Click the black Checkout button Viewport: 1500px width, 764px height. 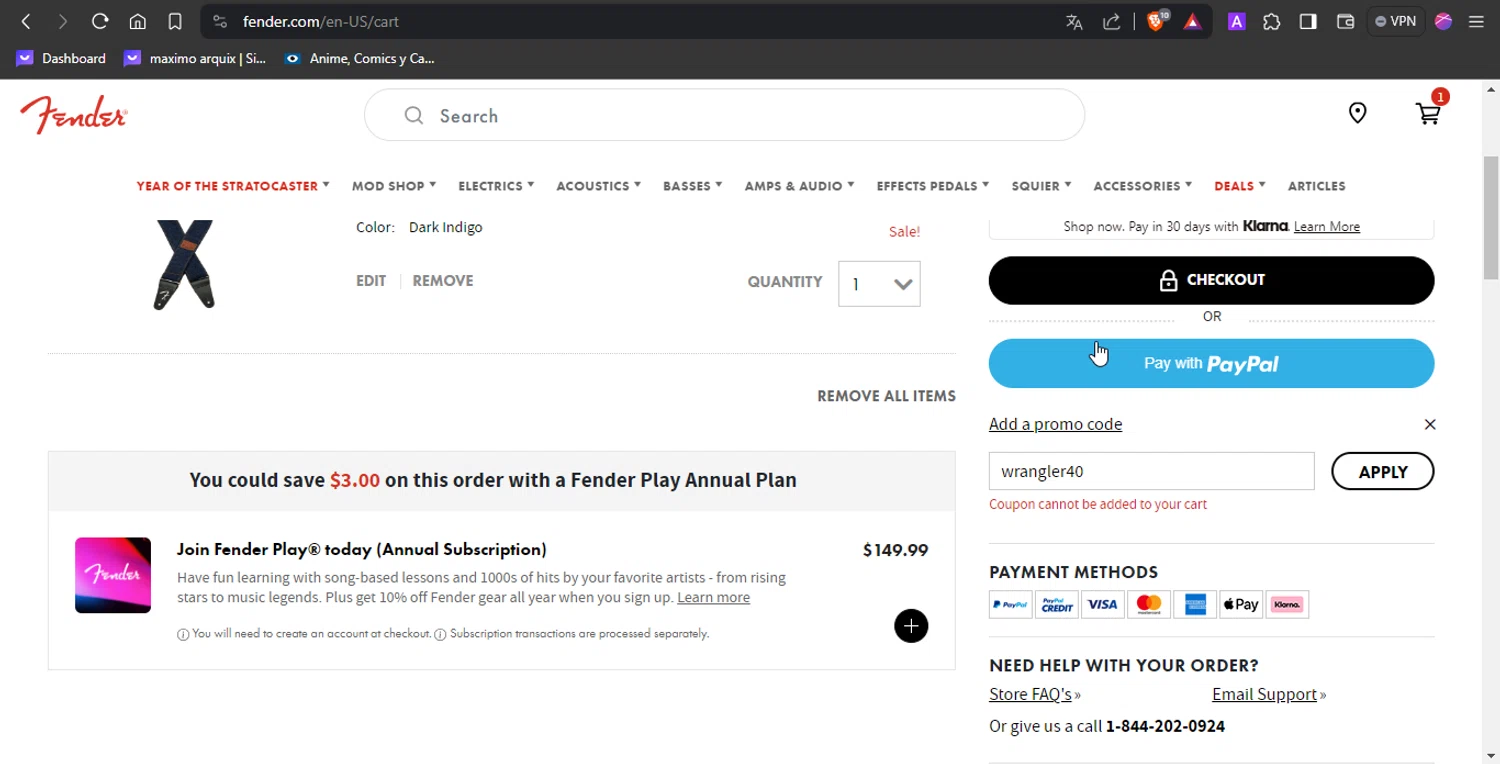(1211, 280)
